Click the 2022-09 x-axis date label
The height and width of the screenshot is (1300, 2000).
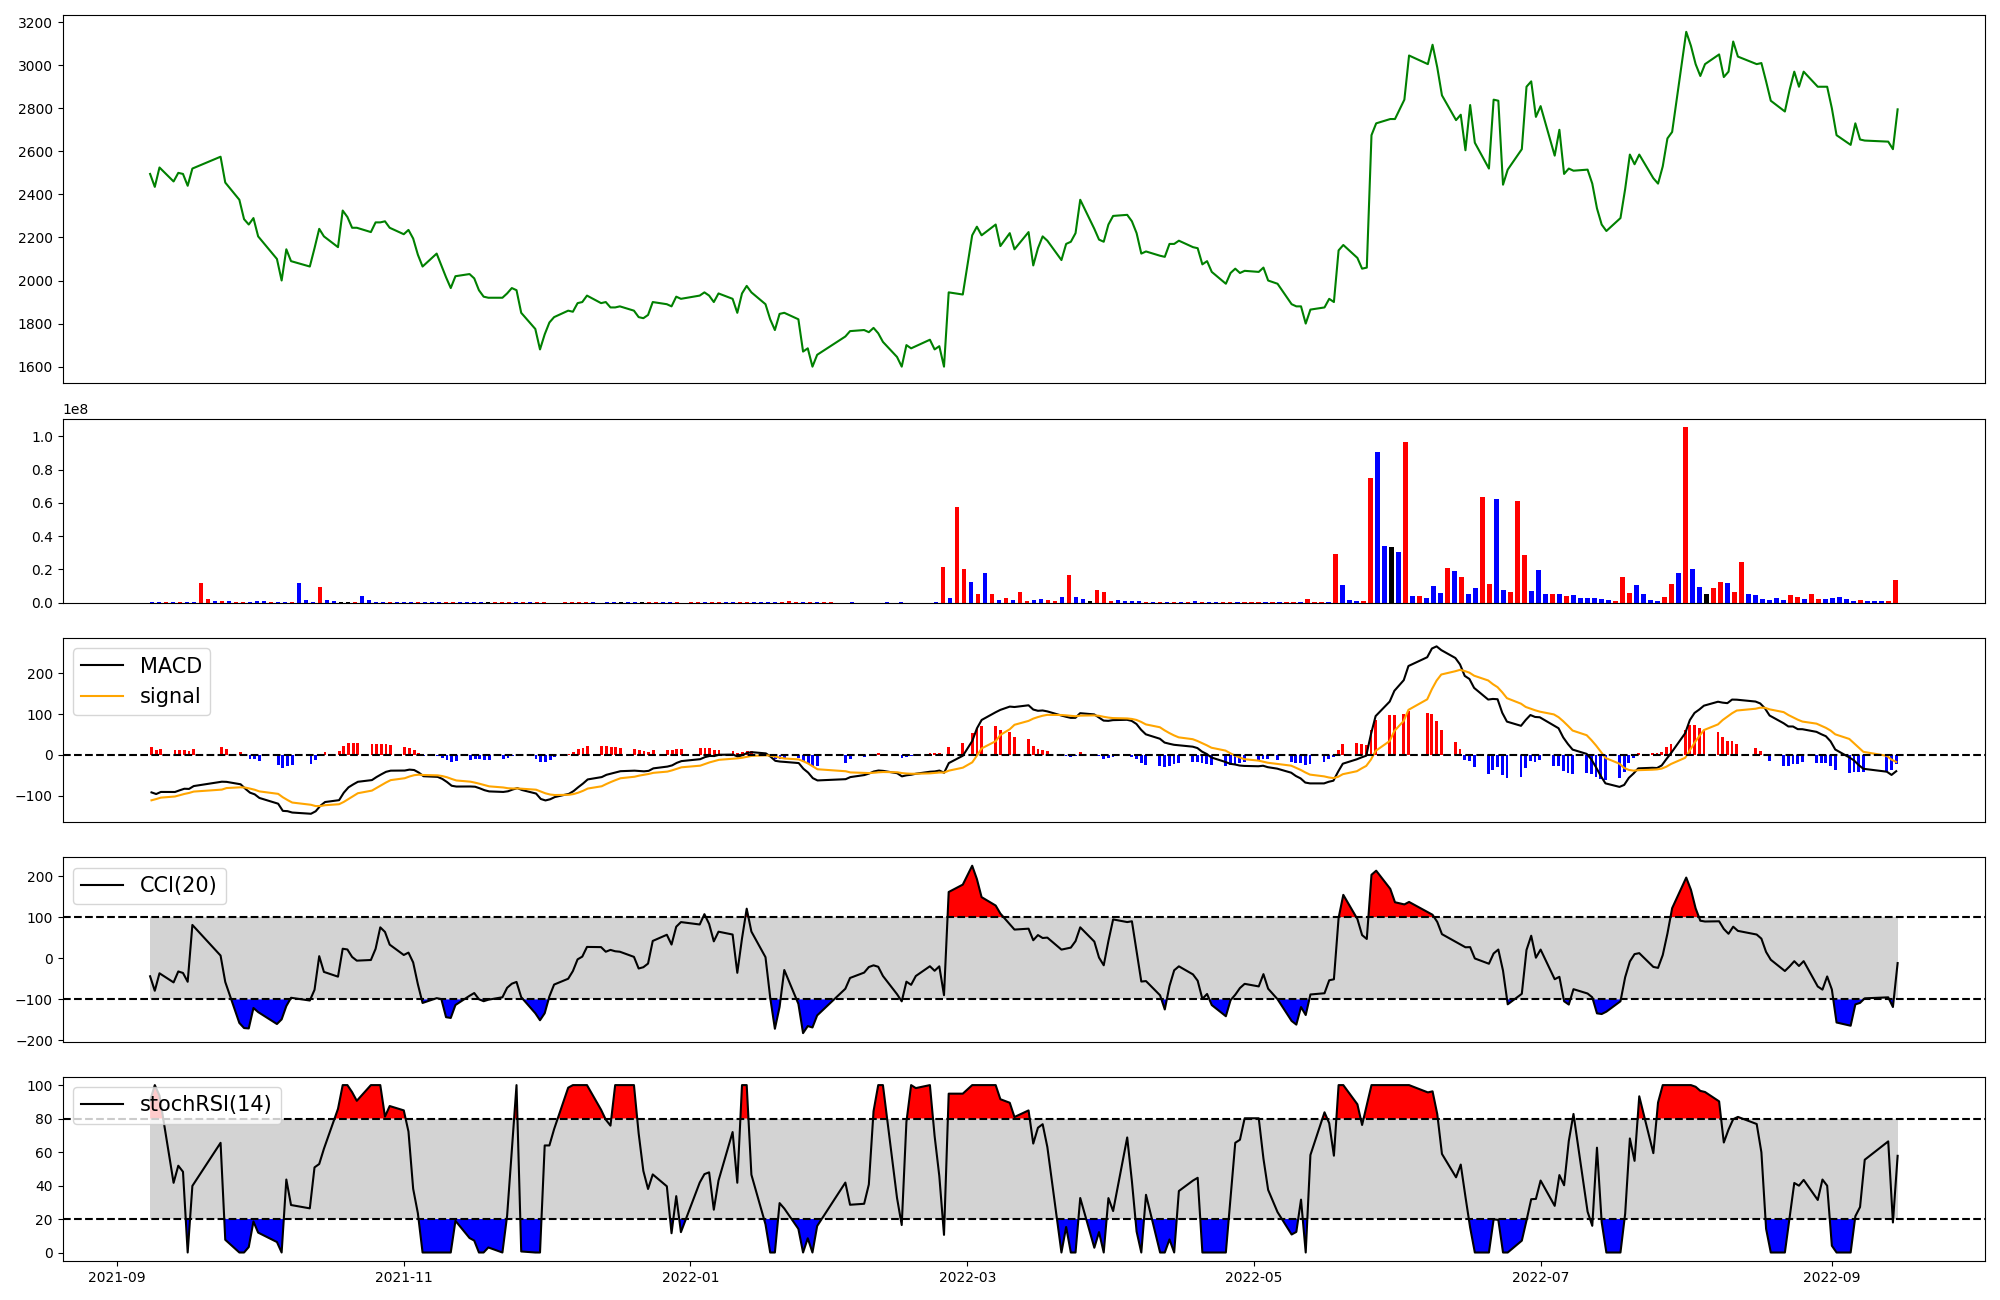pyautogui.click(x=1831, y=1277)
